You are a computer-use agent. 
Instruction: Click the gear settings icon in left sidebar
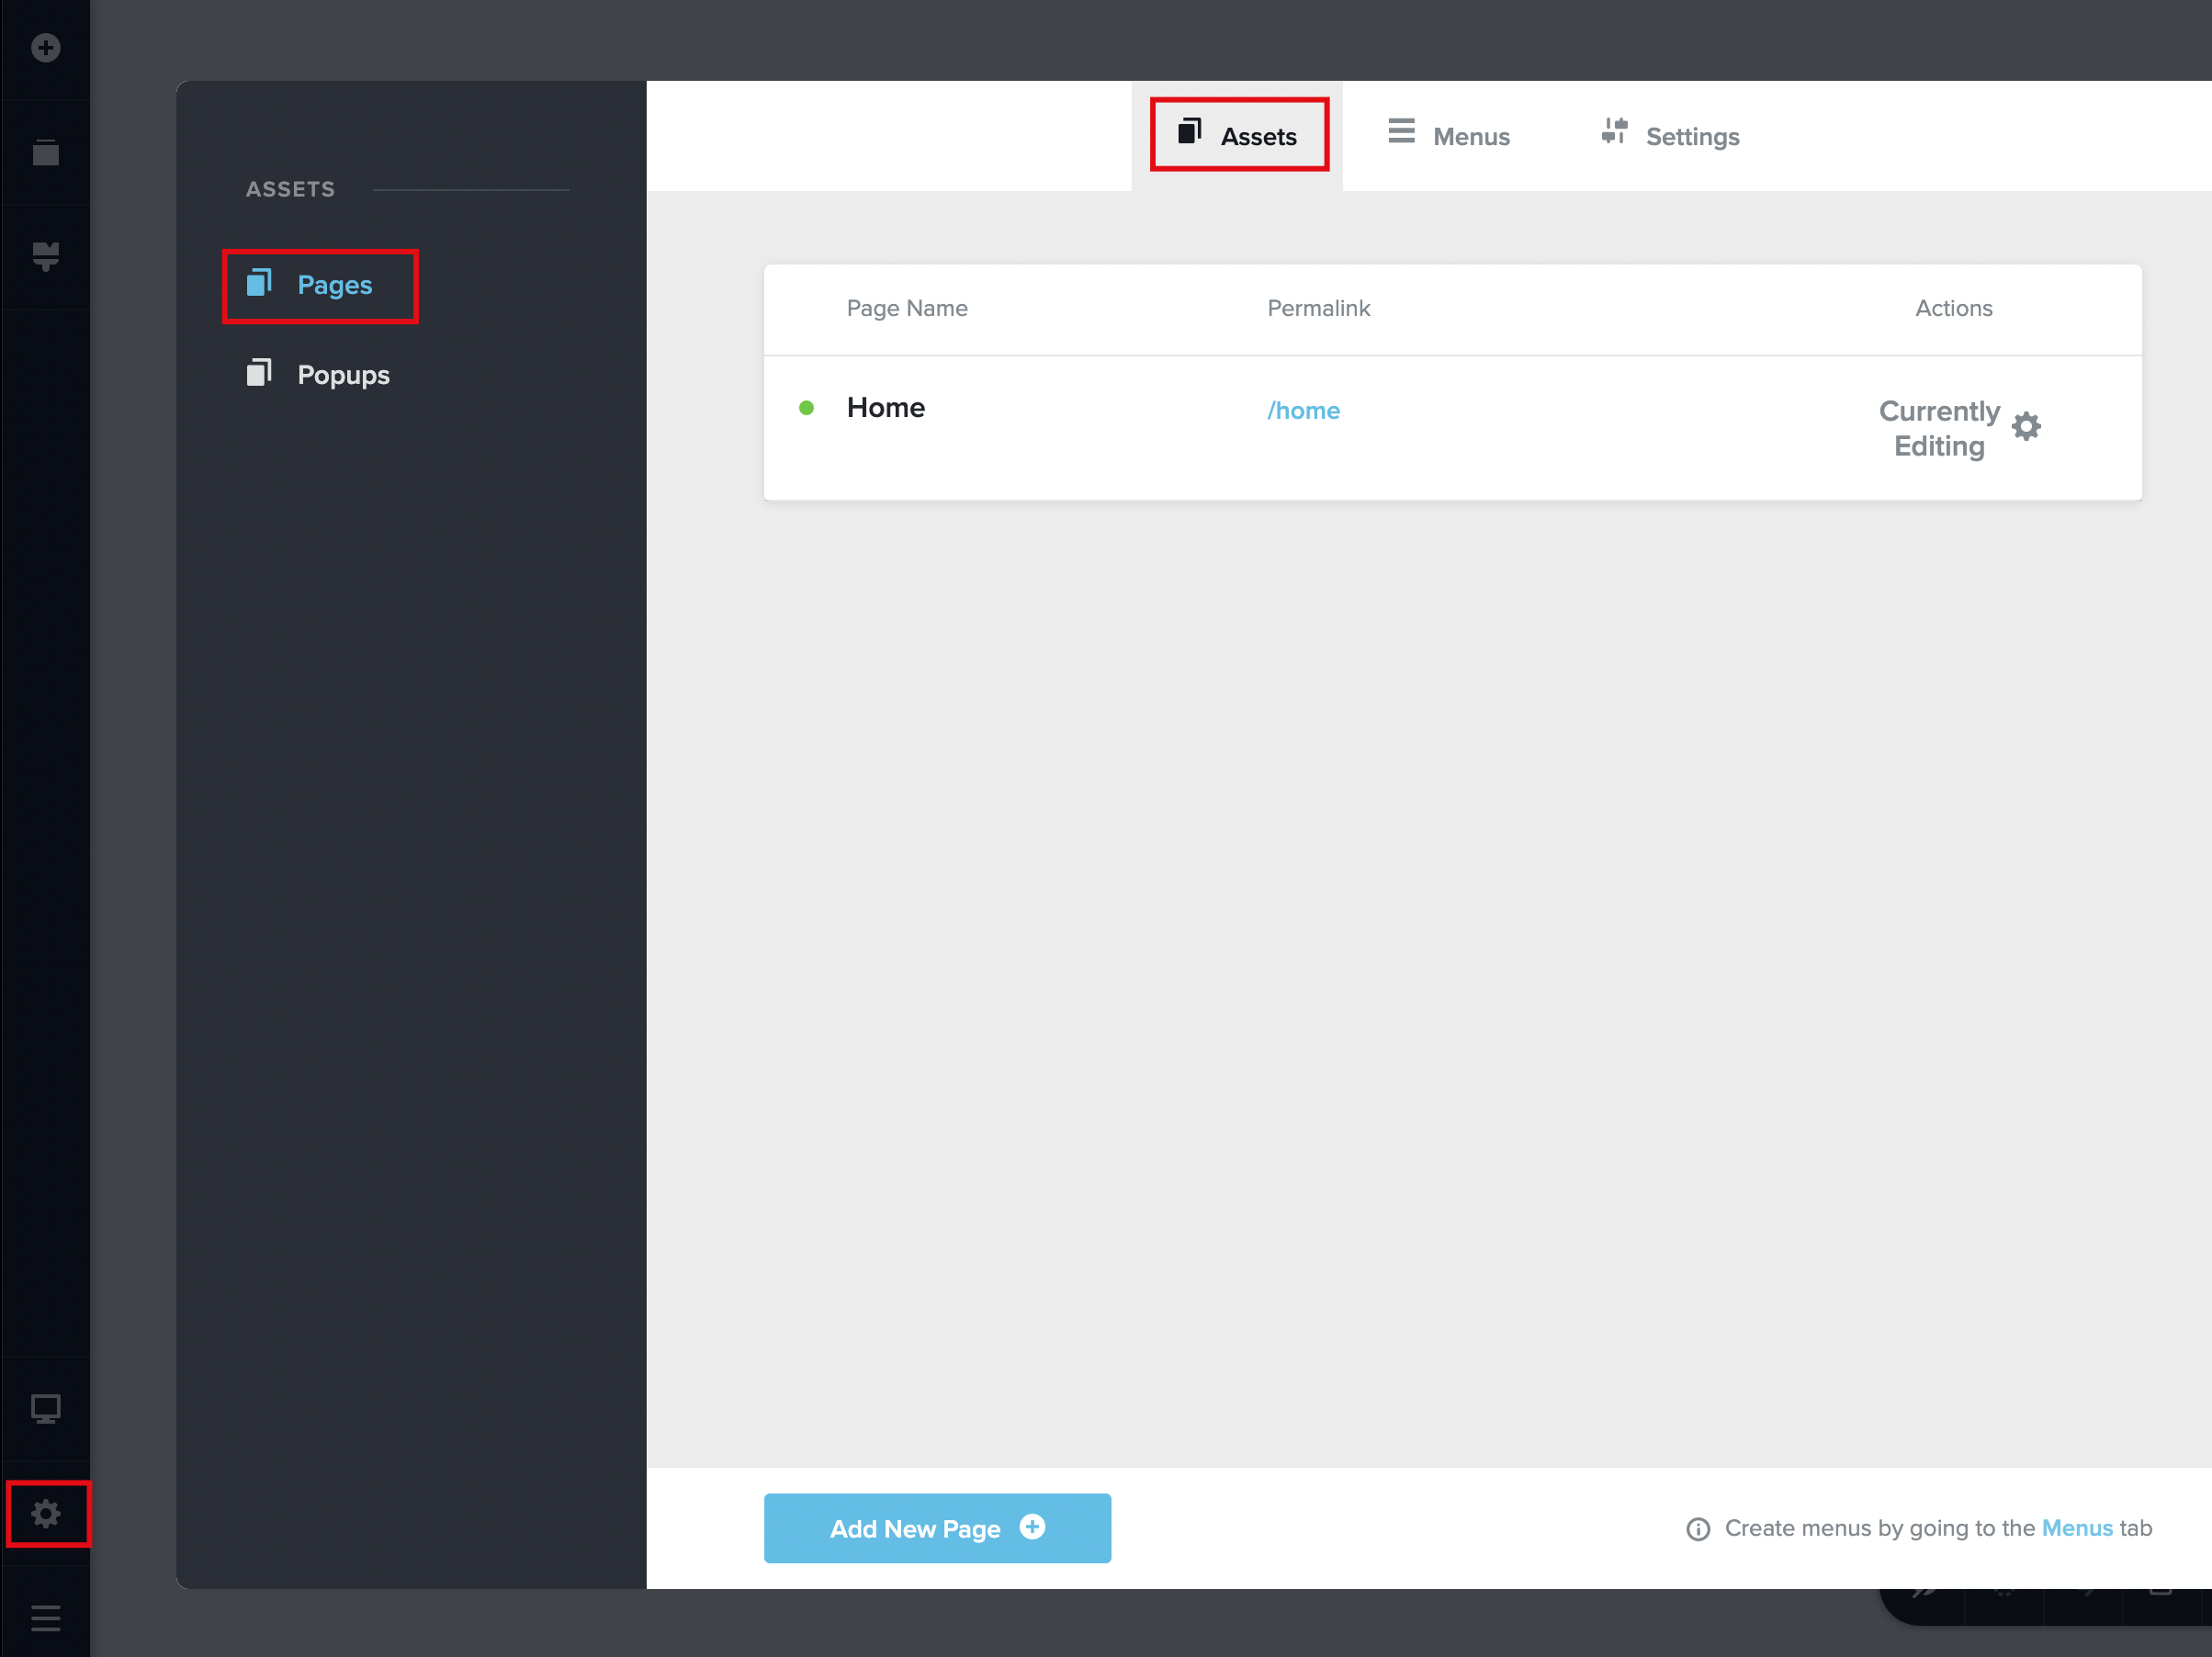(46, 1513)
